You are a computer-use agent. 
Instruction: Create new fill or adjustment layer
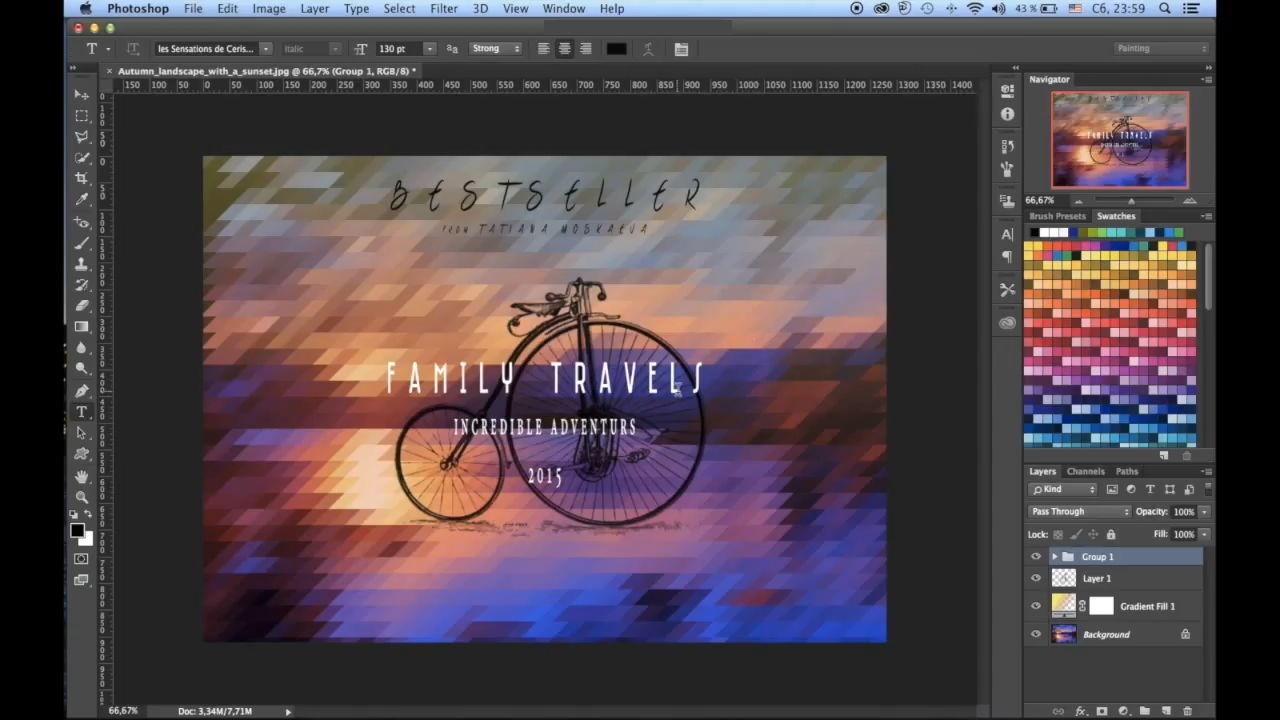[1123, 711]
